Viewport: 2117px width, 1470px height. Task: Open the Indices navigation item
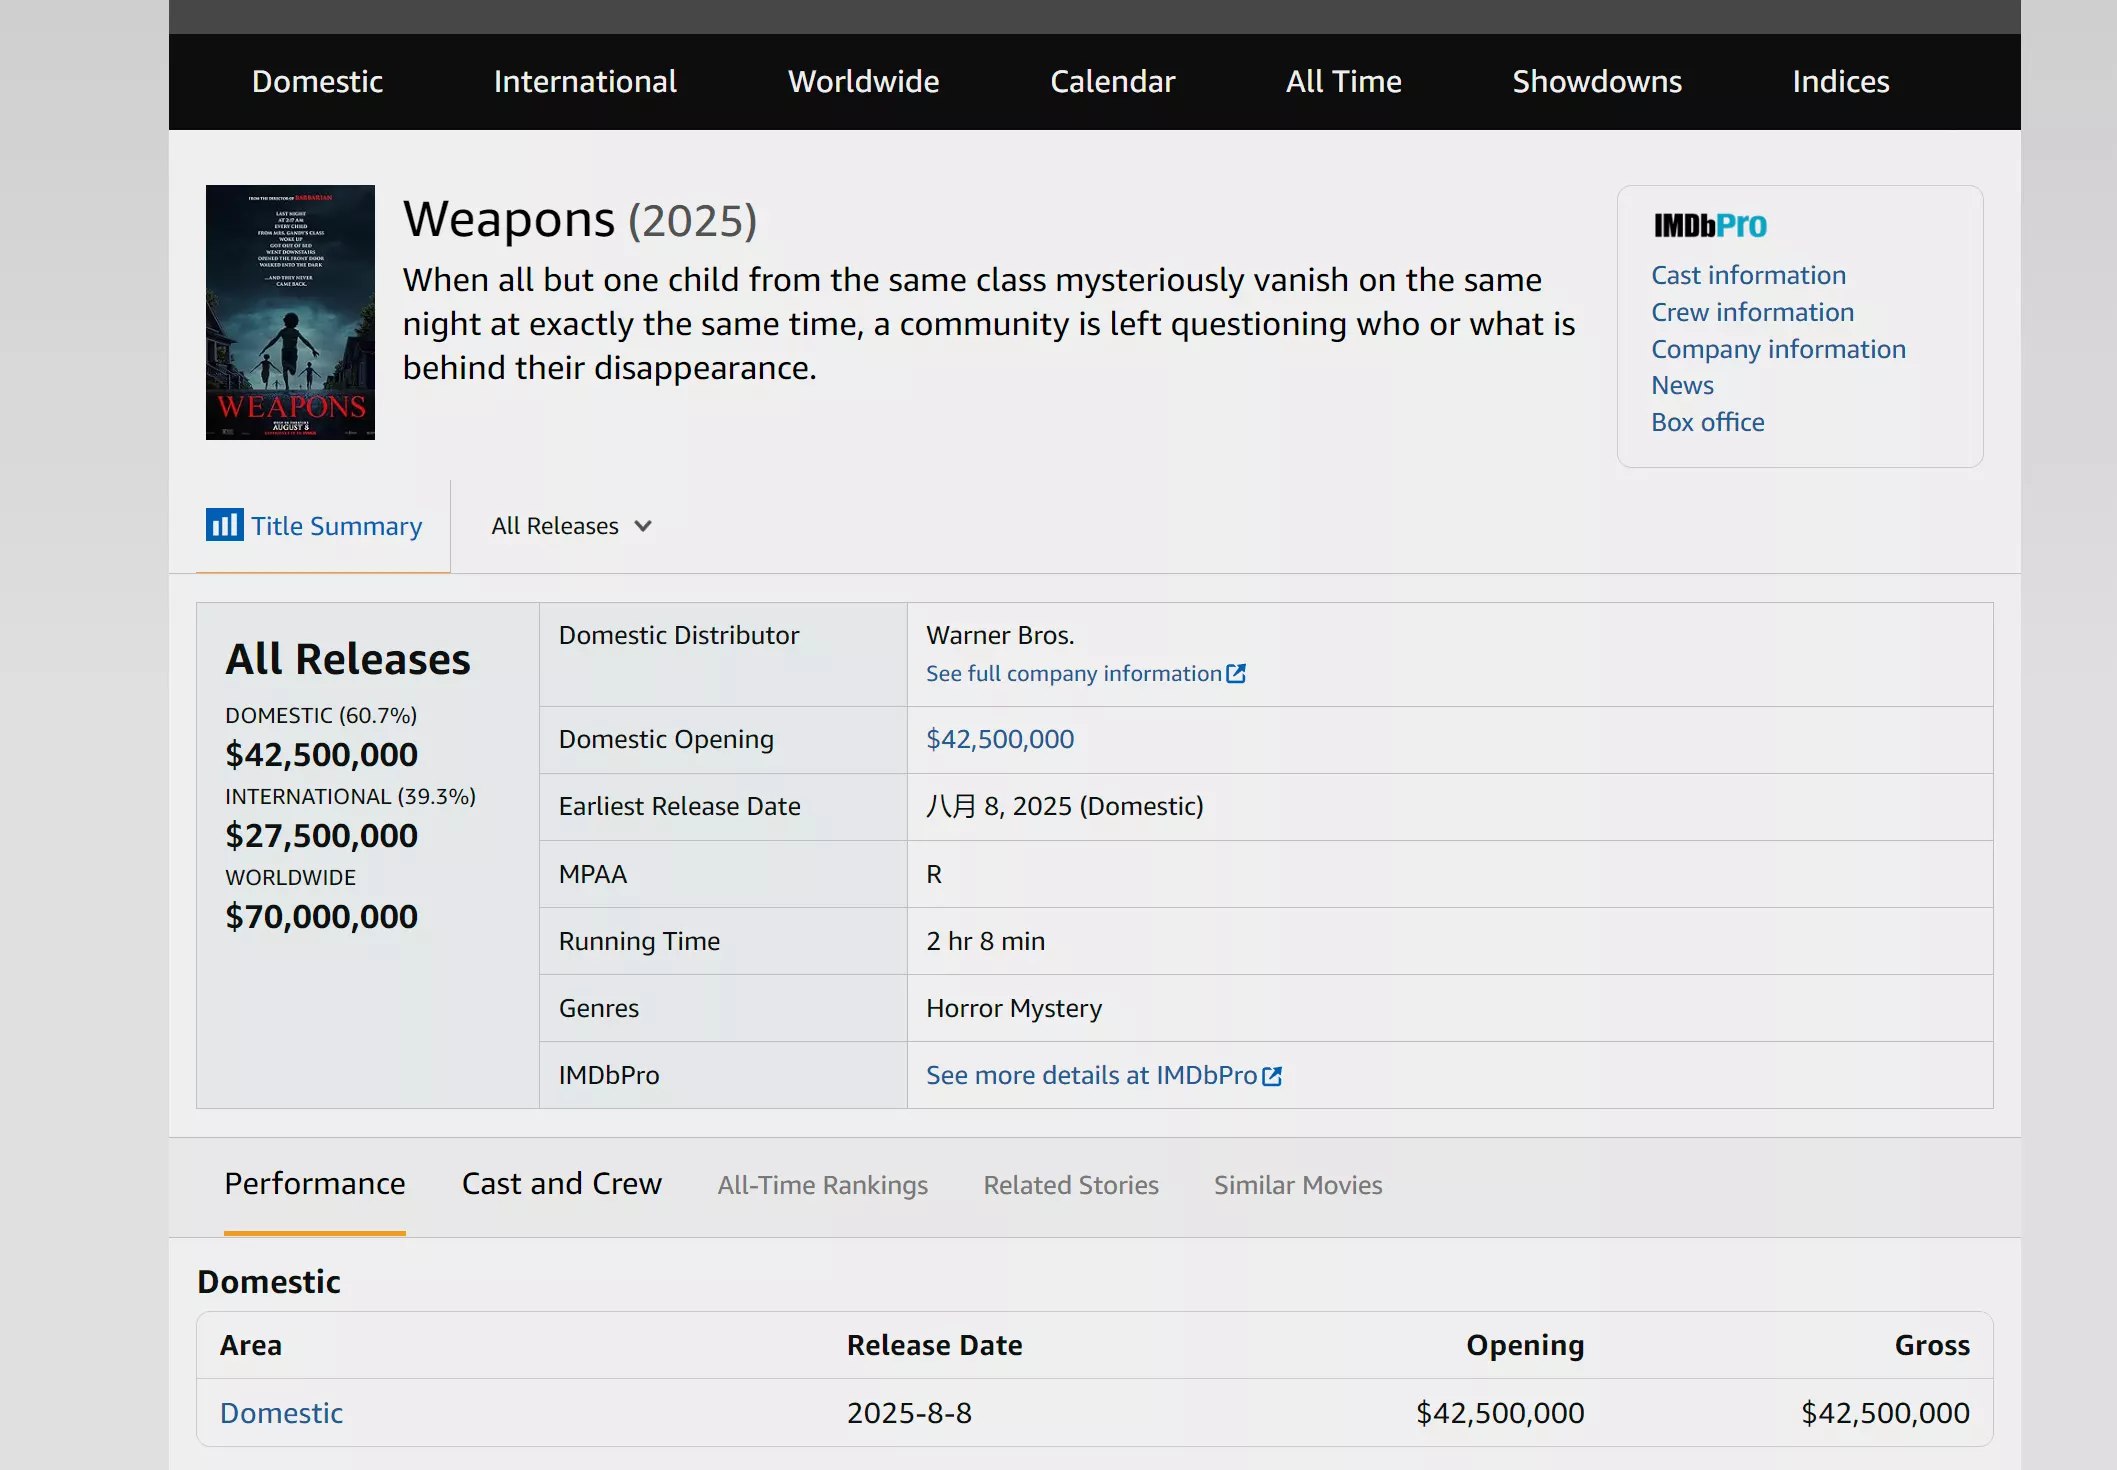click(x=1840, y=82)
